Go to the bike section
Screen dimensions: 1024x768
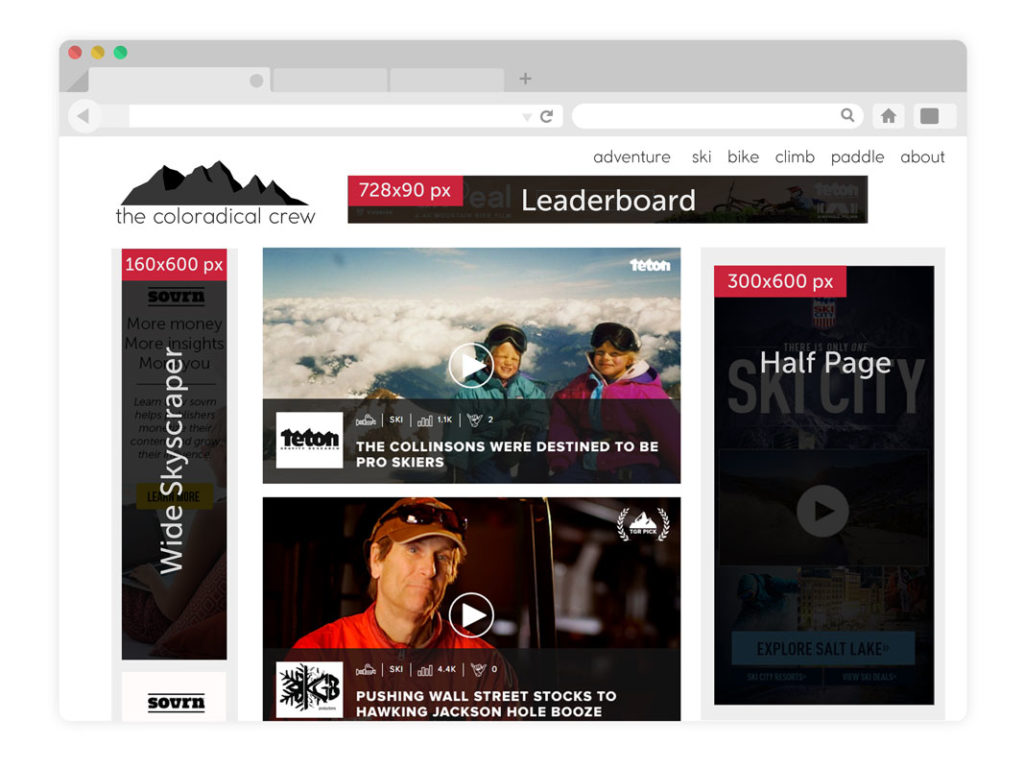tap(743, 157)
